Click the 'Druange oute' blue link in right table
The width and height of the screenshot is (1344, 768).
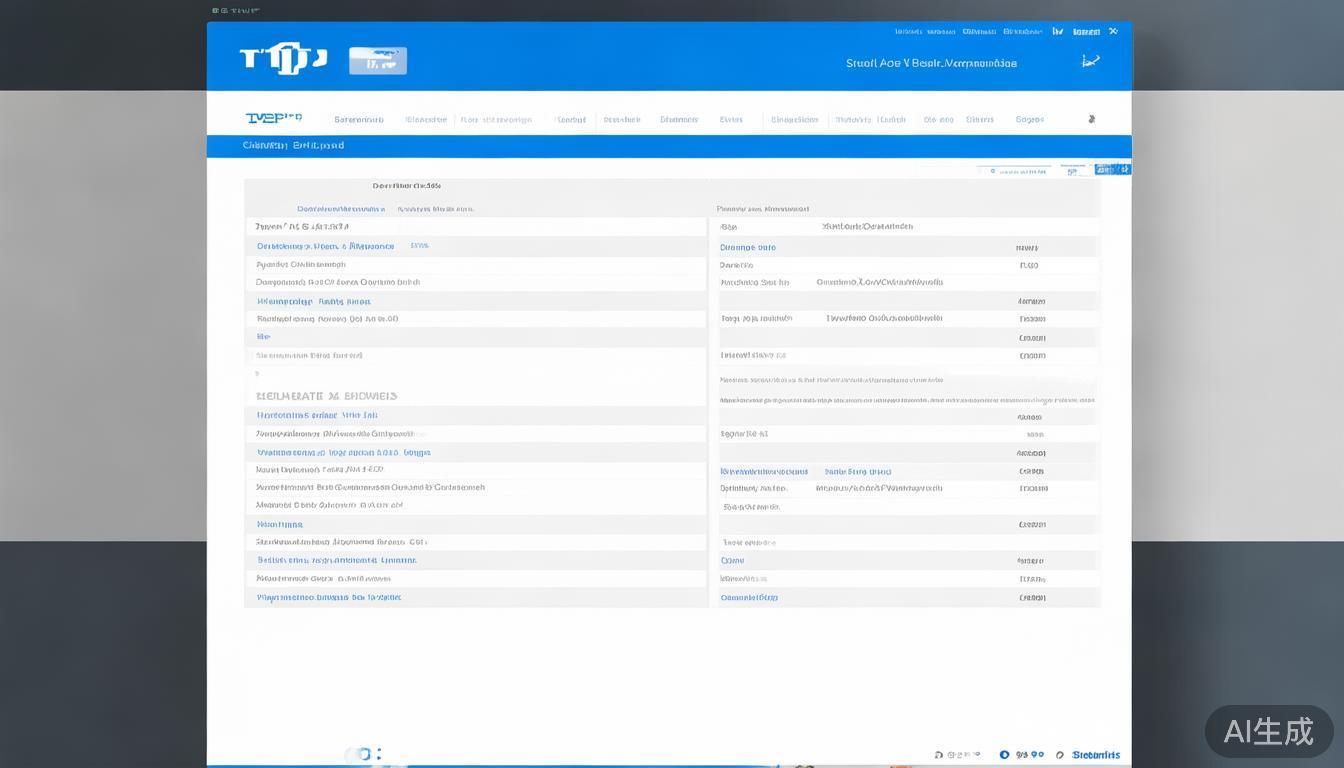click(747, 247)
